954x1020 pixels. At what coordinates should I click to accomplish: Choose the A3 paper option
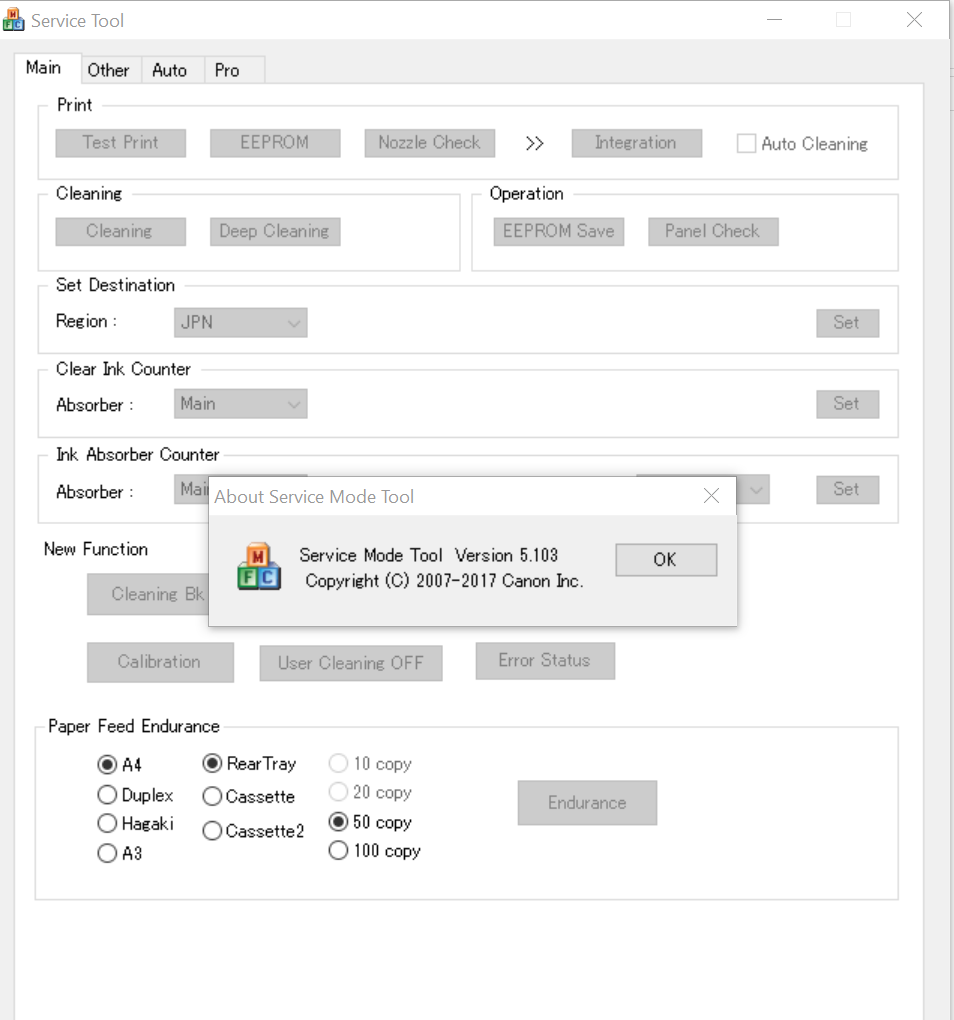point(107,853)
